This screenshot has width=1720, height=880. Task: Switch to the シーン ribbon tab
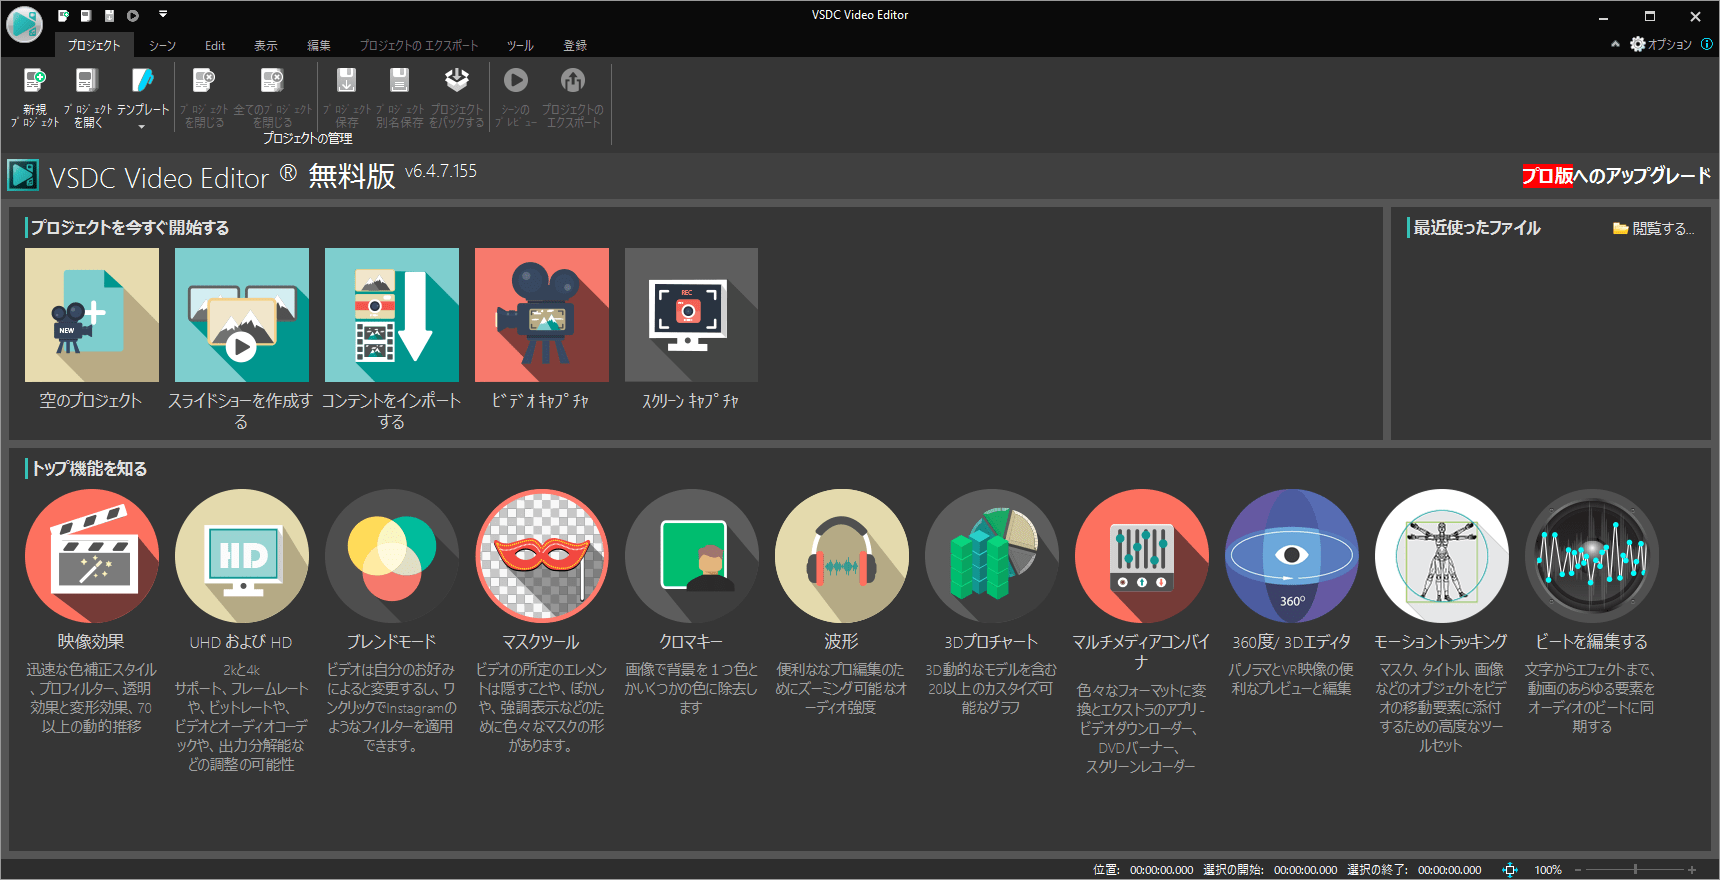point(162,45)
